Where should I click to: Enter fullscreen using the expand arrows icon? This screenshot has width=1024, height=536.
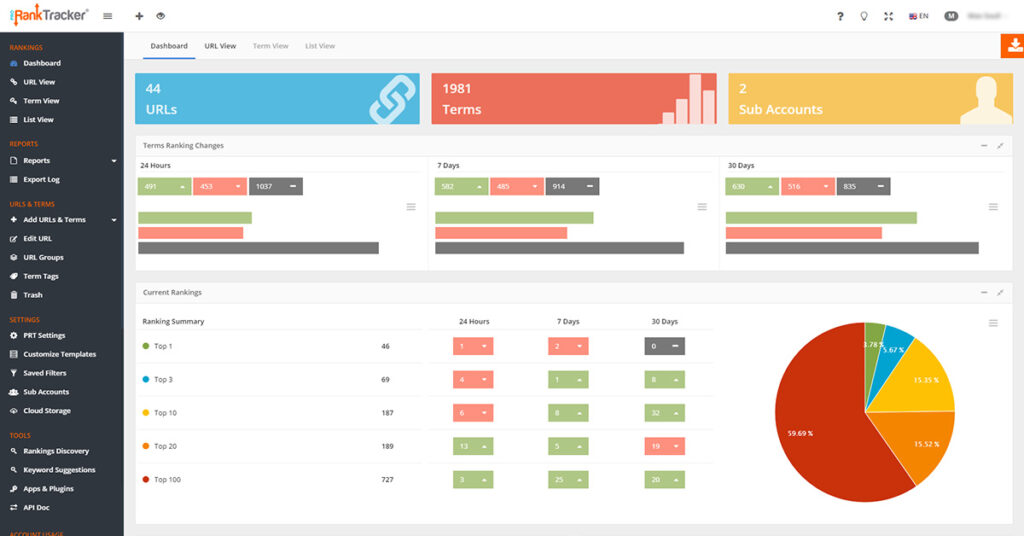[888, 16]
